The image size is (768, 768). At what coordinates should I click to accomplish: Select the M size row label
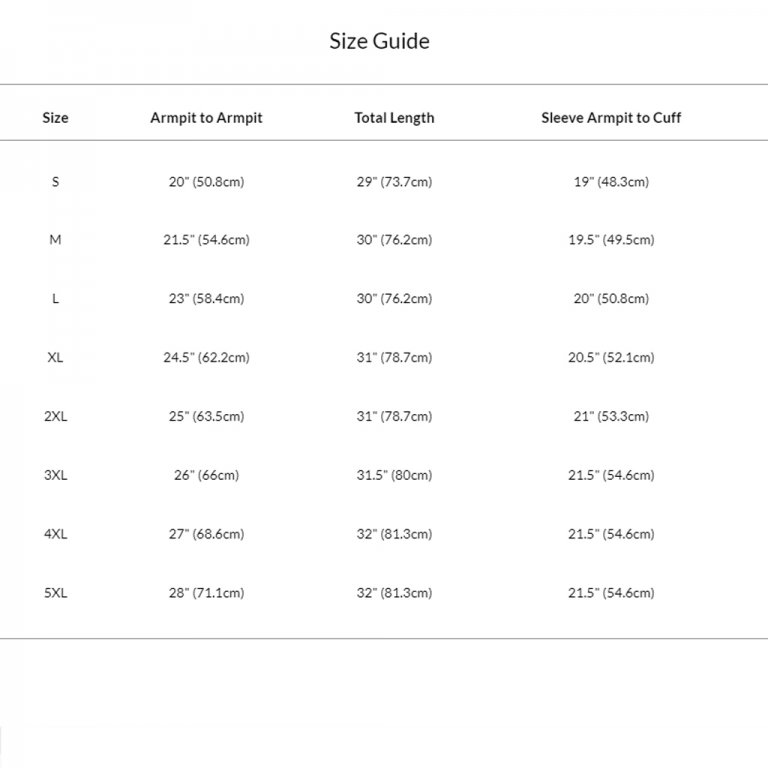pos(55,240)
